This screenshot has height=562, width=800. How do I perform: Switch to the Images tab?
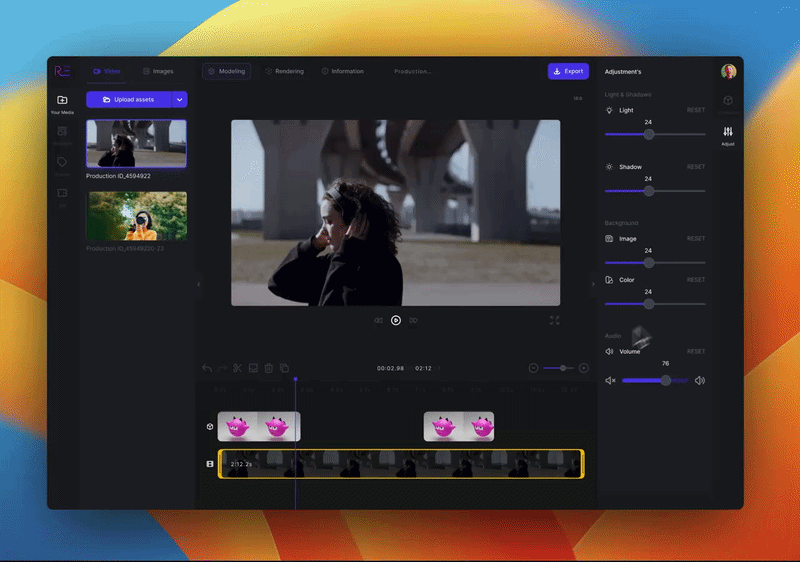[x=158, y=71]
